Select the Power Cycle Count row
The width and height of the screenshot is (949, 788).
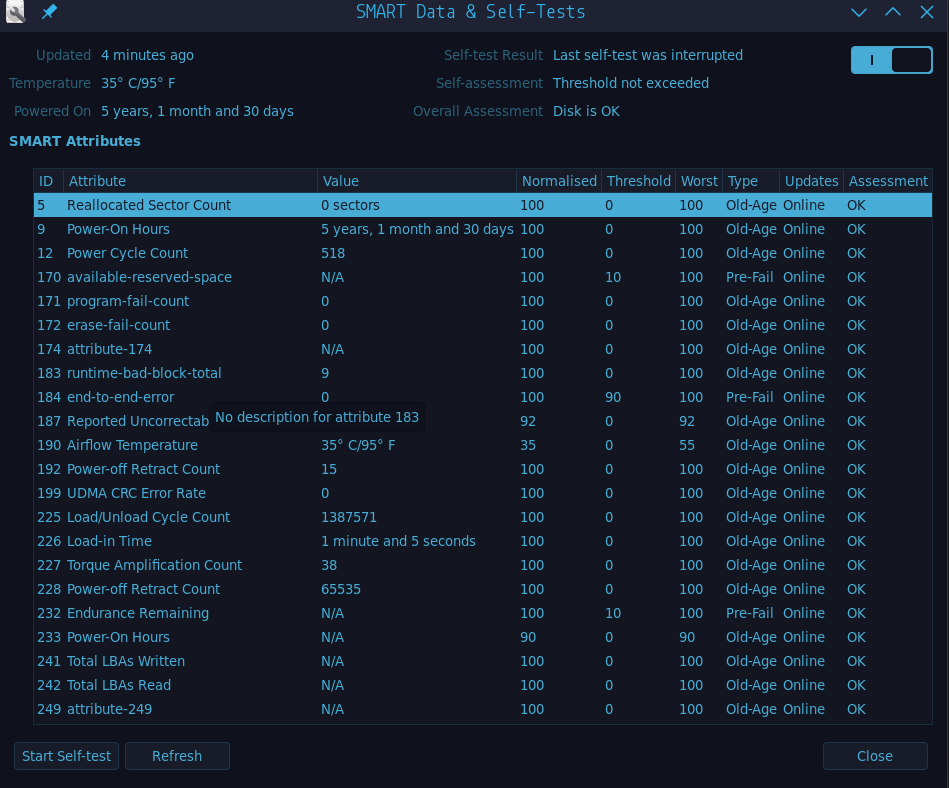click(x=127, y=253)
